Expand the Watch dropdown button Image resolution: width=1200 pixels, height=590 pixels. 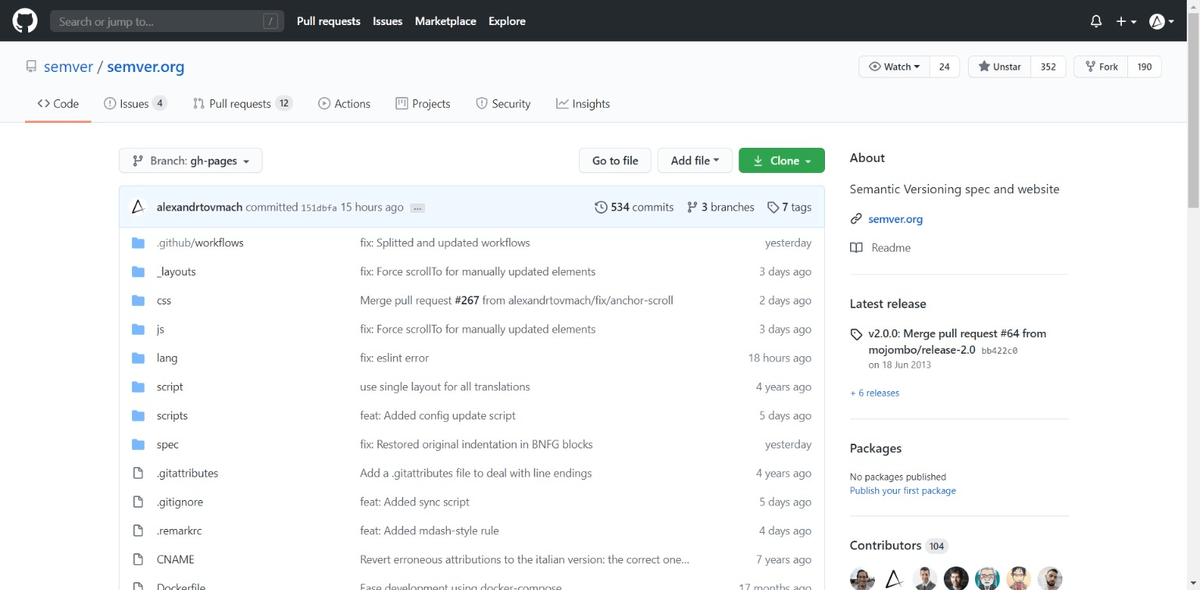[894, 67]
